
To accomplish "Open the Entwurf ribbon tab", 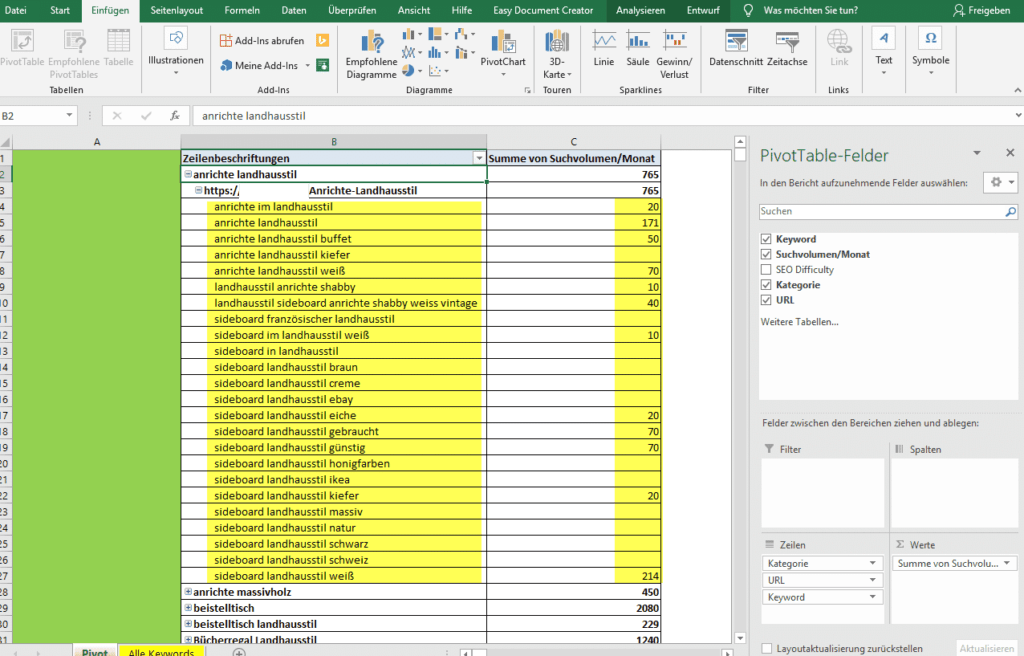I will [703, 10].
